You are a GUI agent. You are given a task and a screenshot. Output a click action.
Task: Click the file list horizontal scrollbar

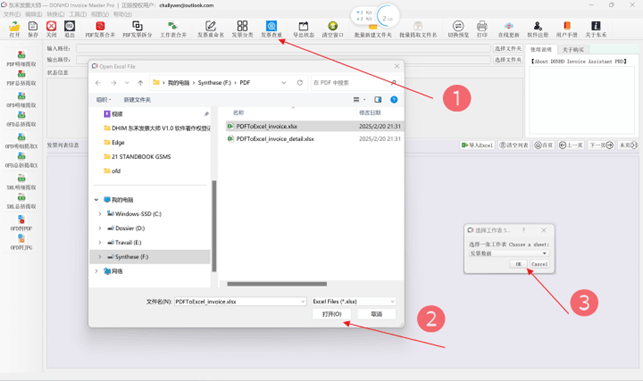pos(277,284)
